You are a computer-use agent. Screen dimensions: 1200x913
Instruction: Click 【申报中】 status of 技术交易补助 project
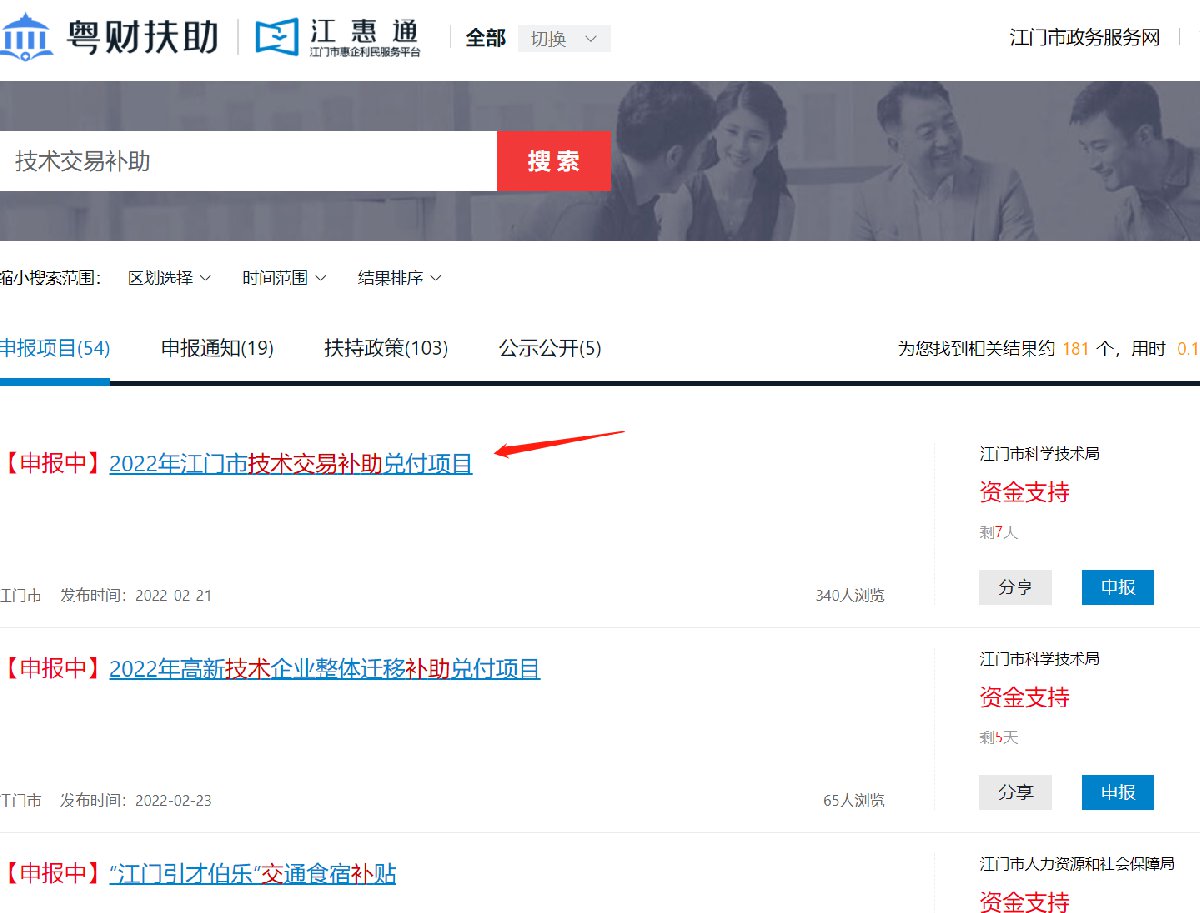pos(52,464)
